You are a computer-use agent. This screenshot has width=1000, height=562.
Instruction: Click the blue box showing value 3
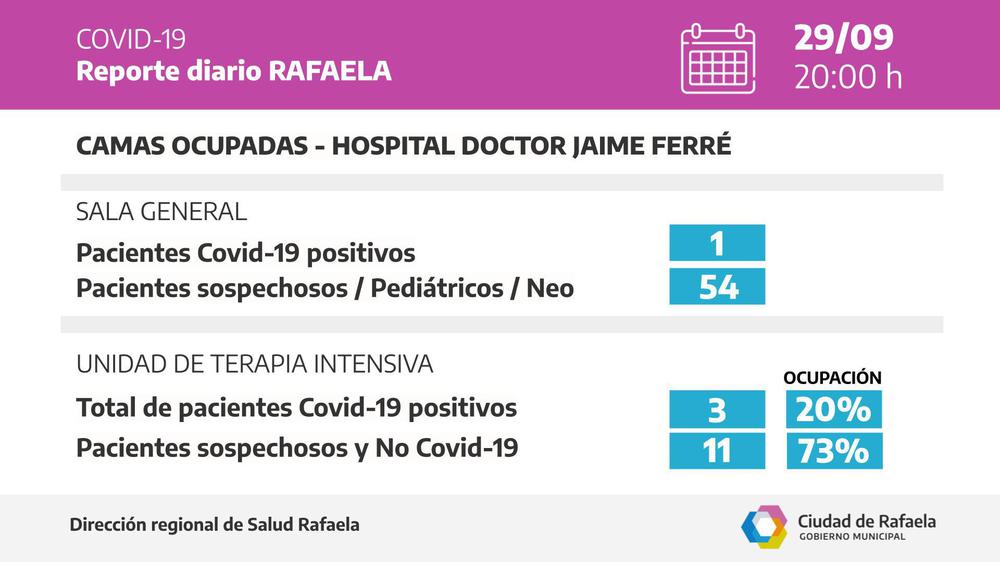(717, 409)
